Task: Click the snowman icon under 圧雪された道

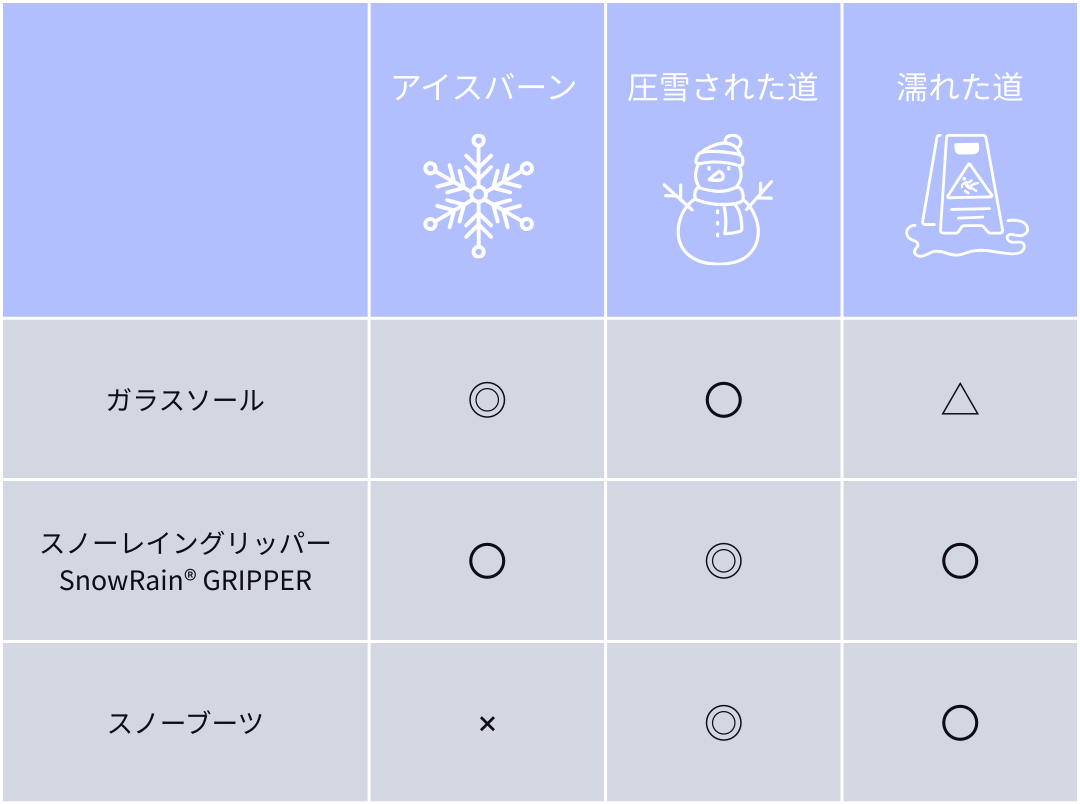Action: (x=718, y=200)
